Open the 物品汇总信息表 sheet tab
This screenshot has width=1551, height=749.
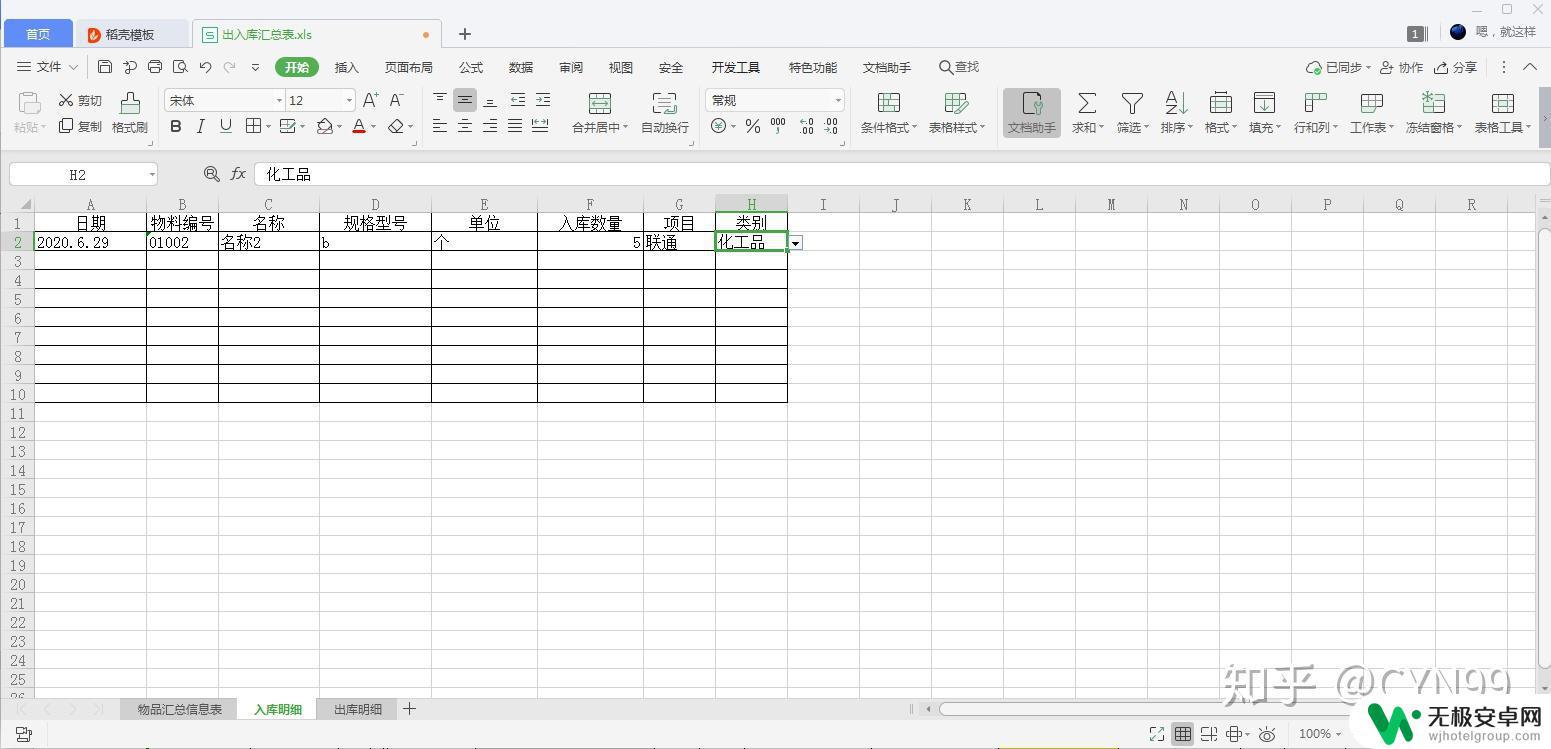(180, 709)
